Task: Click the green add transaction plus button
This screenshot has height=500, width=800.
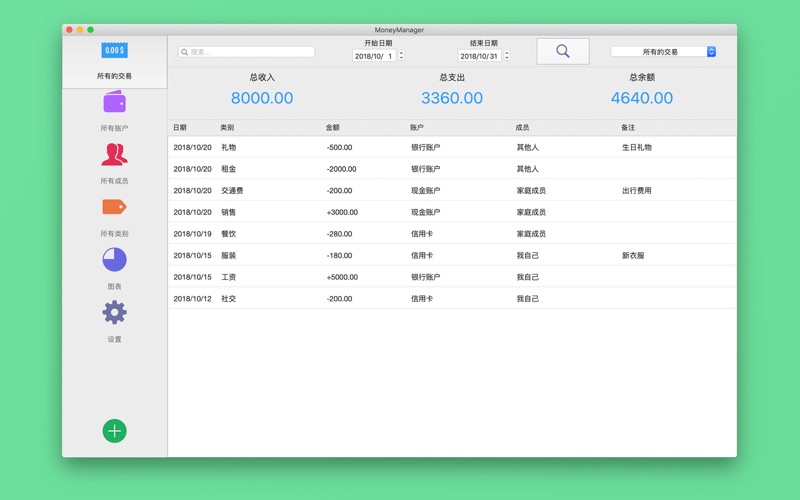Action: [114, 431]
